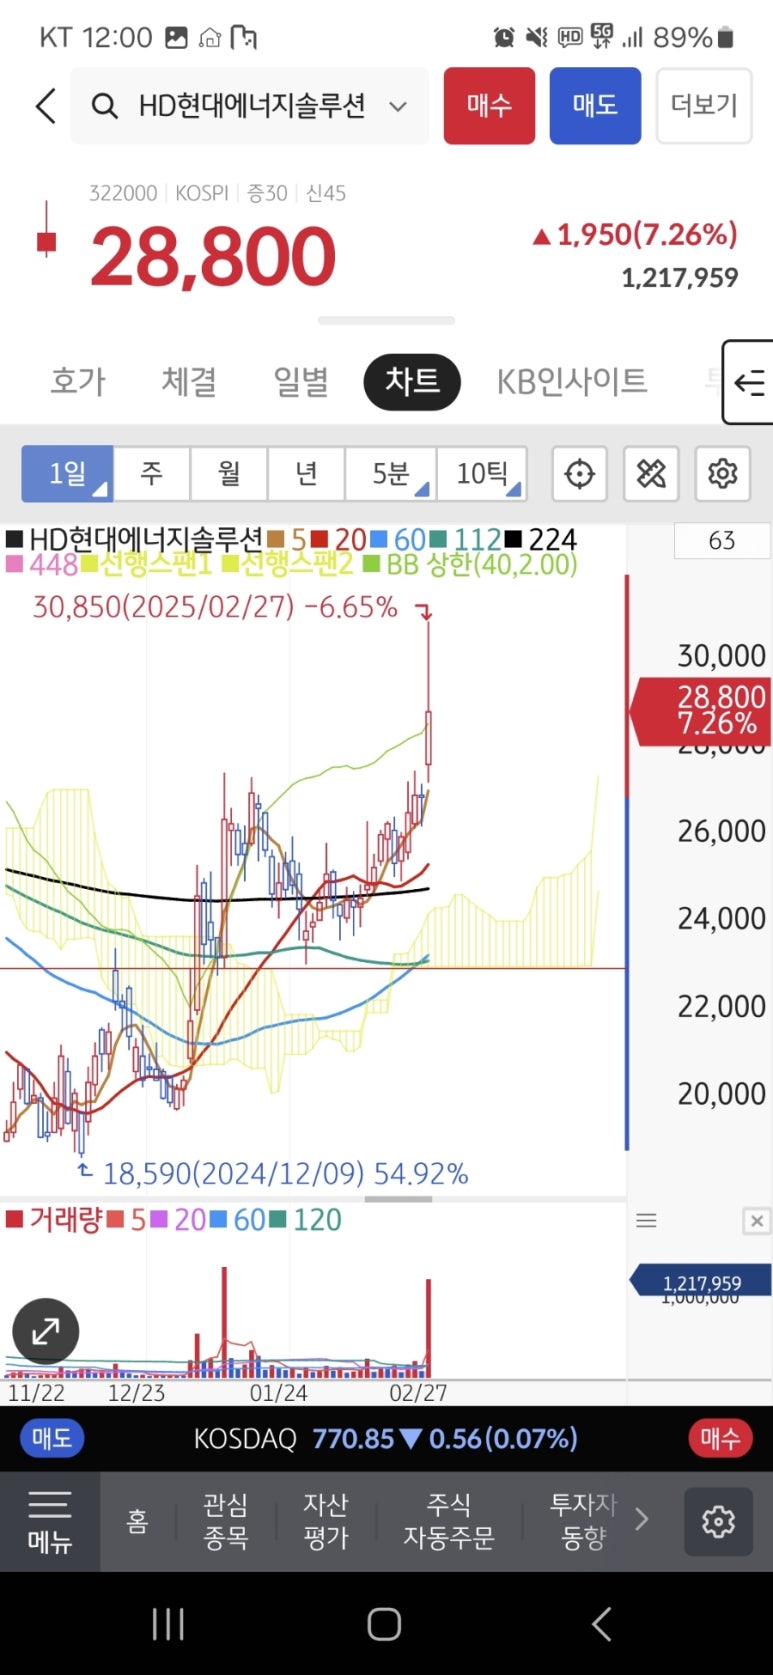The image size is (773, 1675).
Task: Tap the Android recent apps button
Action: point(168,1624)
